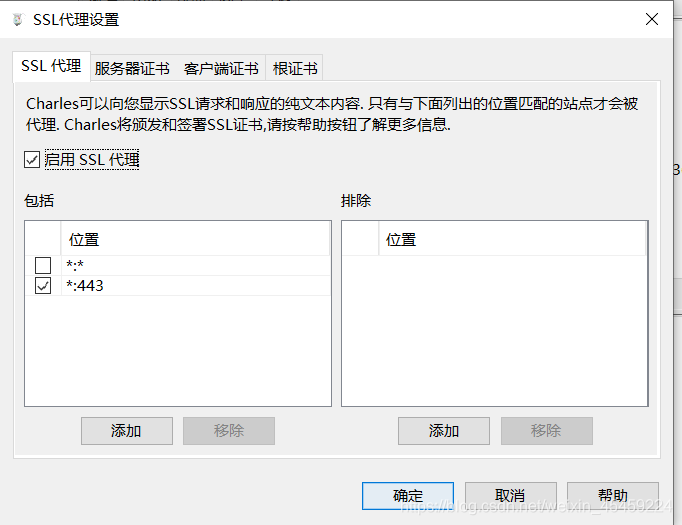Click 移除 under the 包括 list
The image size is (682, 525).
229,431
